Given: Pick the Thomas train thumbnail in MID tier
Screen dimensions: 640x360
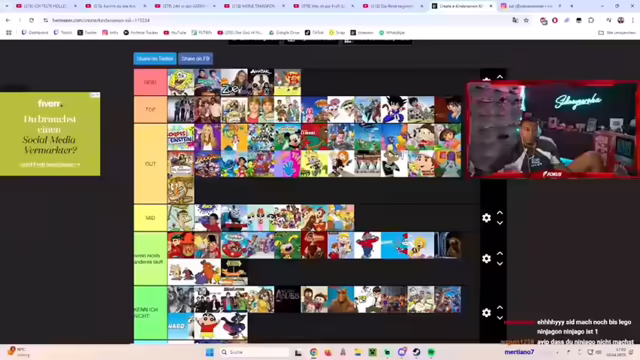Looking at the screenshot, I should 234,218.
